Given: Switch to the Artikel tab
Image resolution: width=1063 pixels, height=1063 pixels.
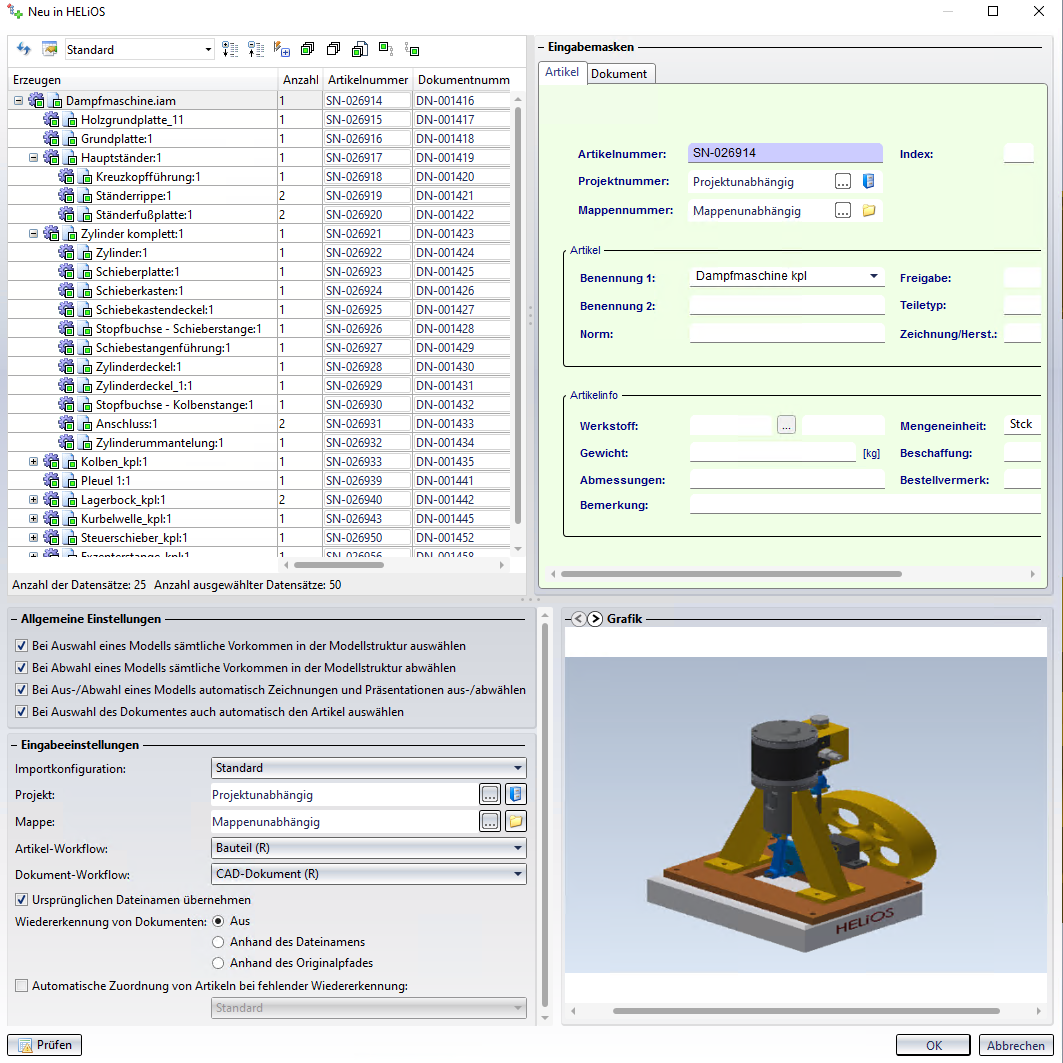Looking at the screenshot, I should 562,73.
